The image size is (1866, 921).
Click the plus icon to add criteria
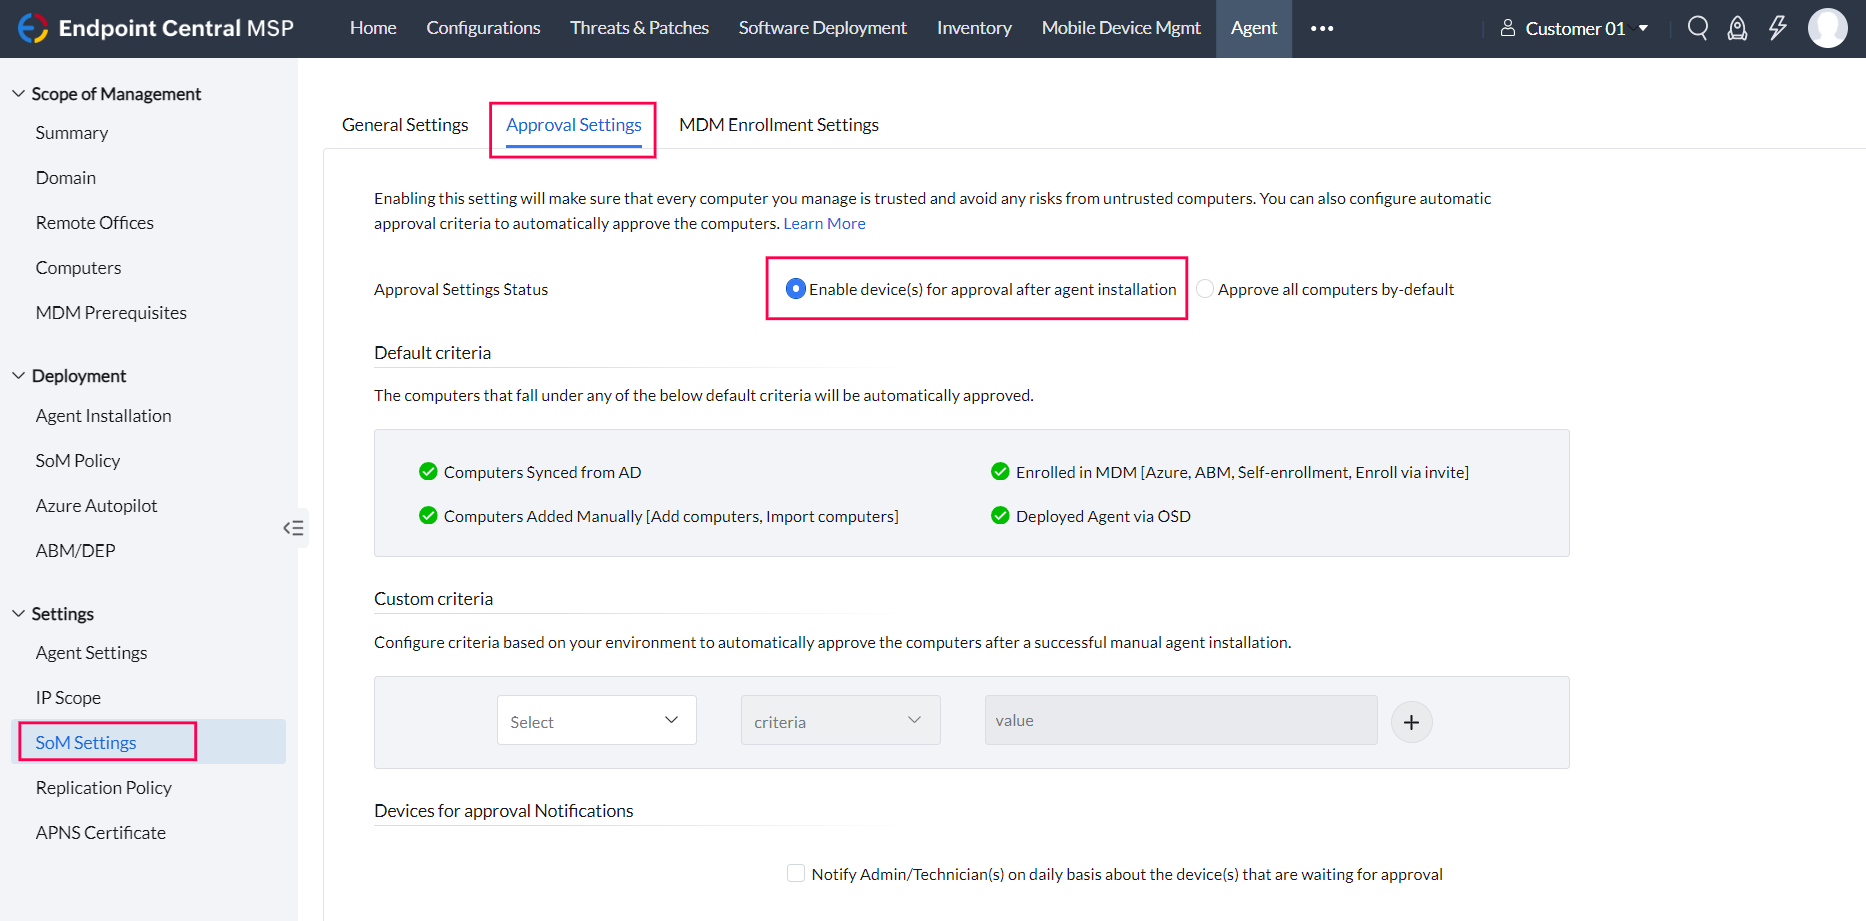[x=1411, y=722]
